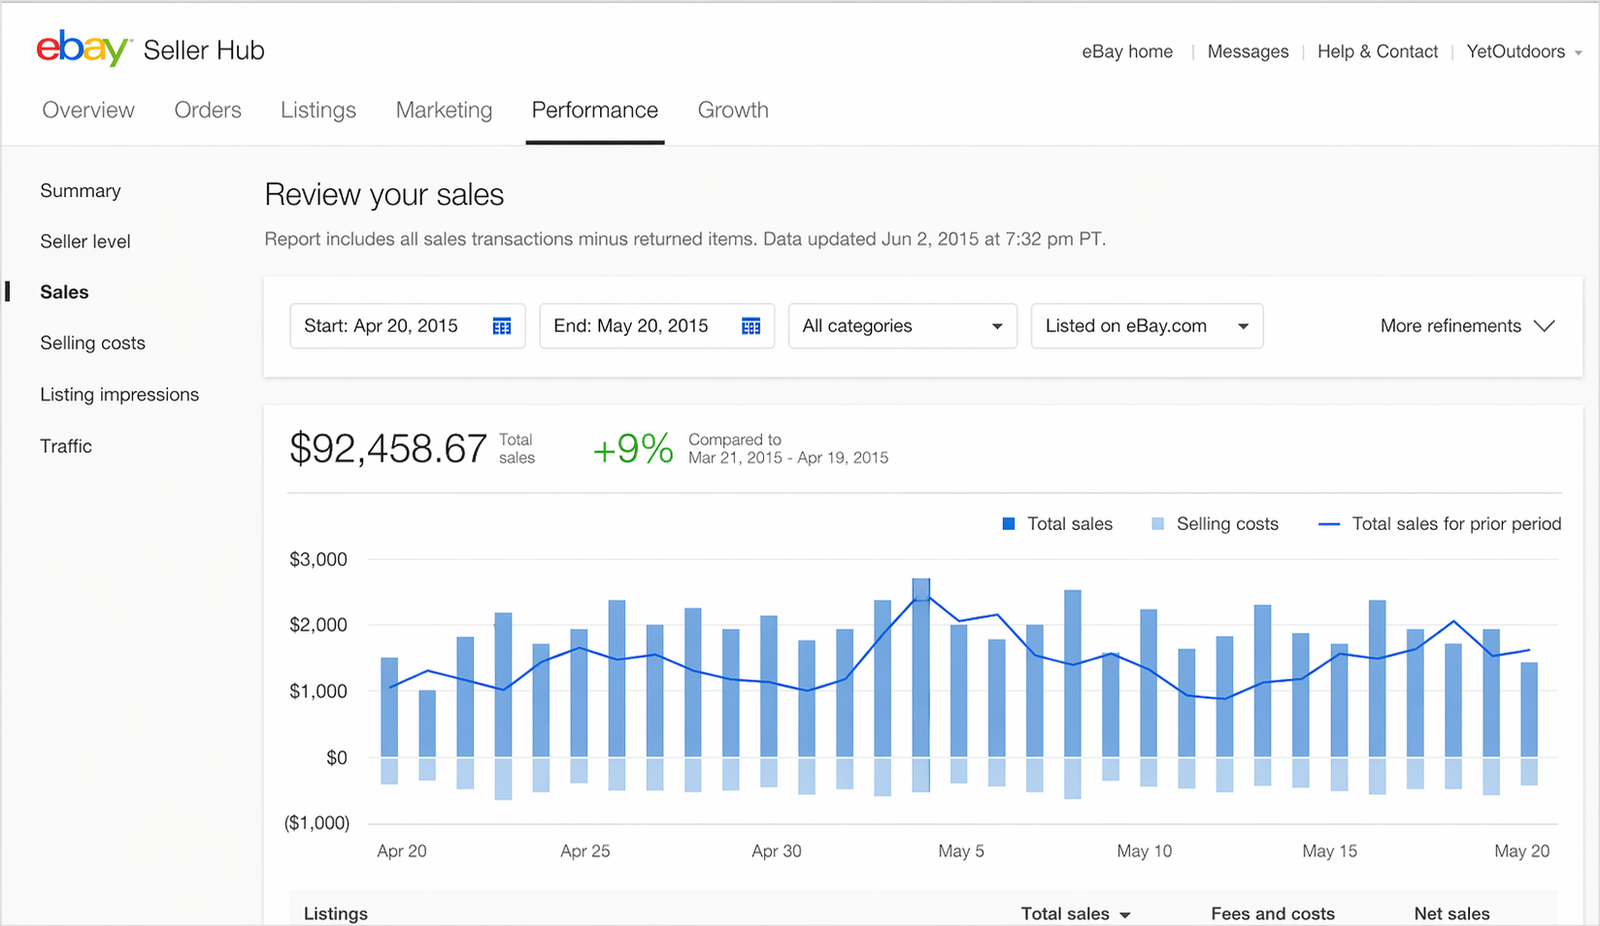Click the May 5 axis label
Screen dimensions: 1600x926
[x=961, y=851]
